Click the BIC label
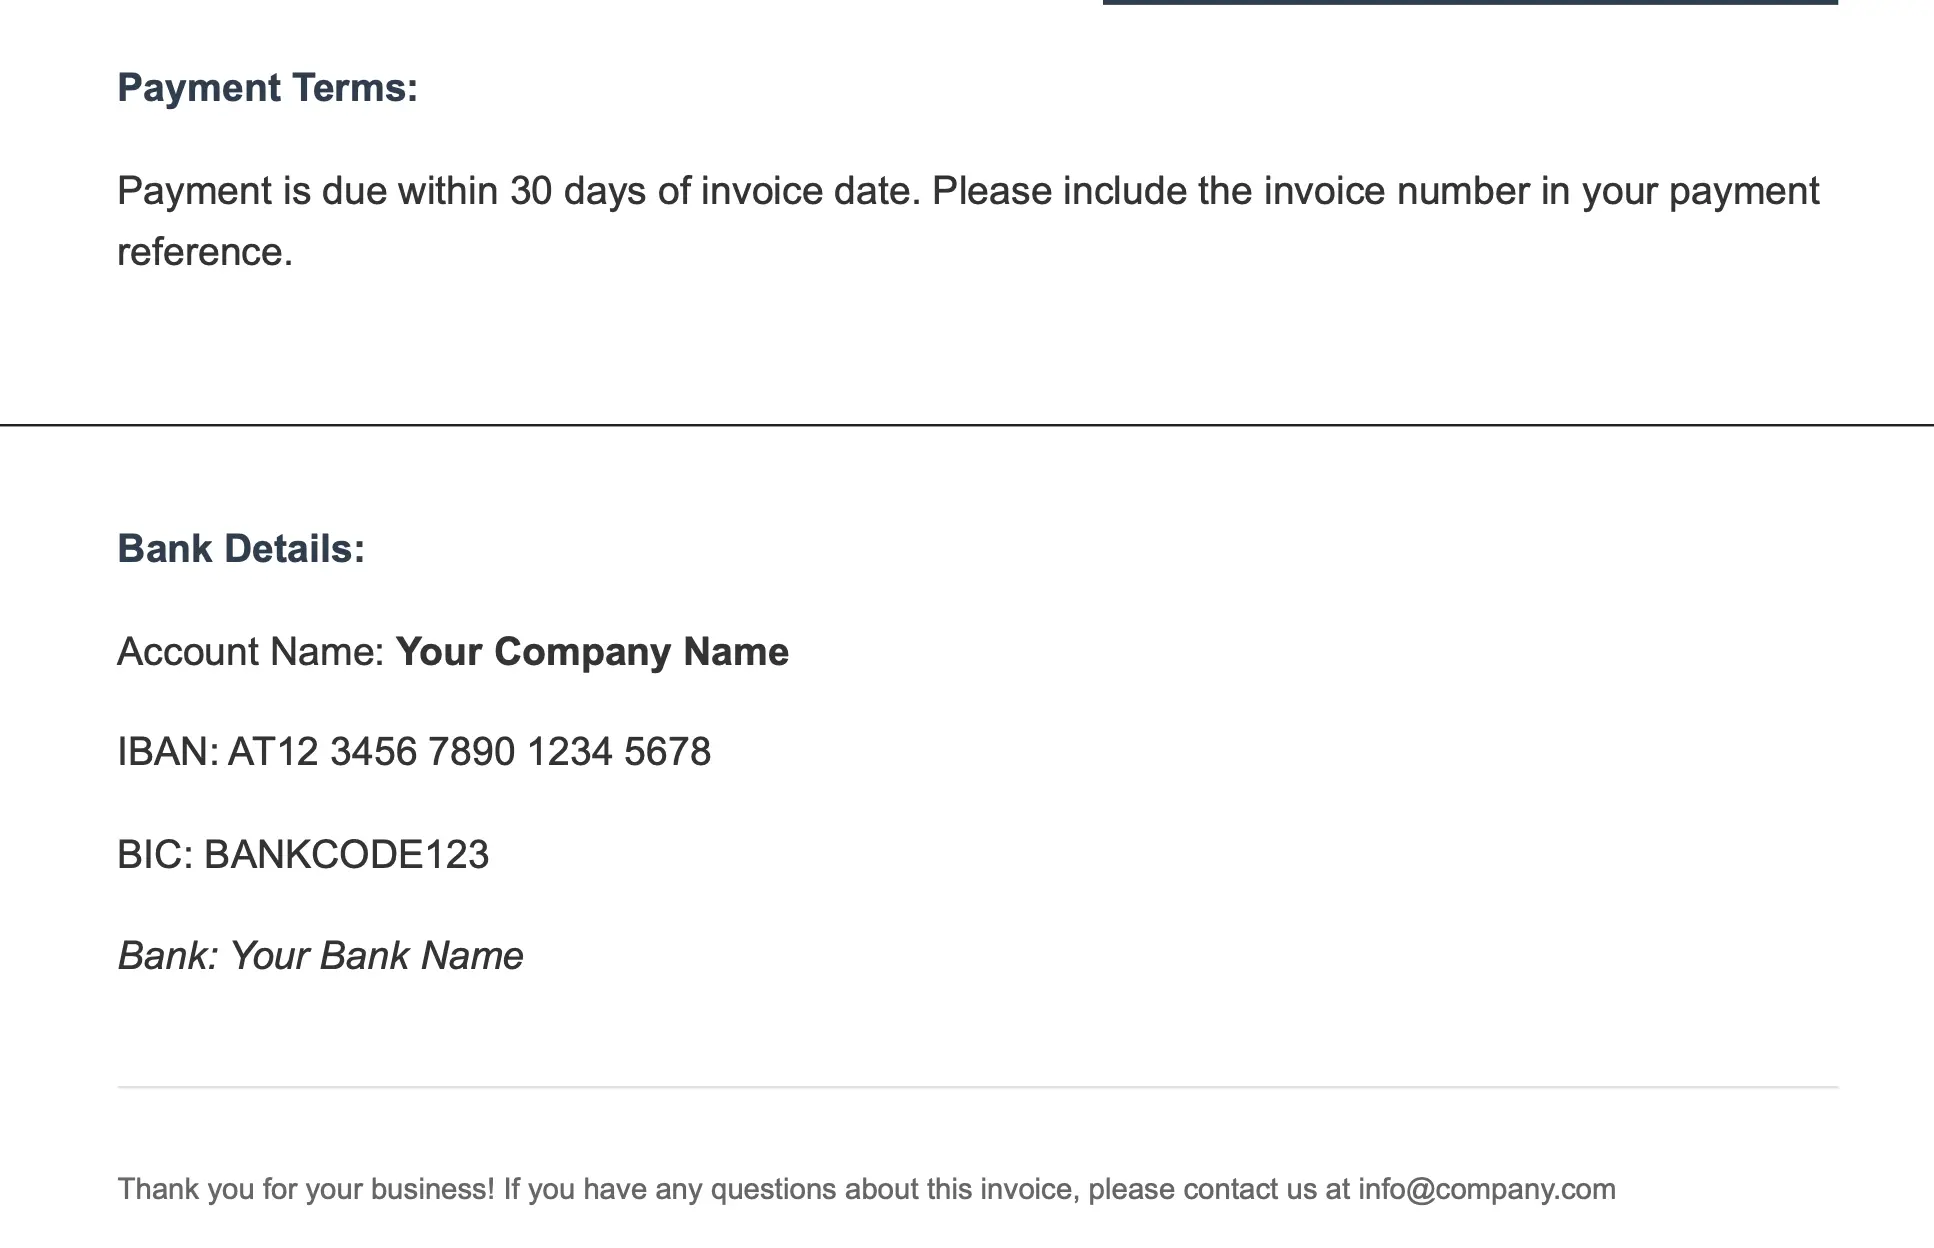This screenshot has width=1934, height=1248. click(155, 855)
